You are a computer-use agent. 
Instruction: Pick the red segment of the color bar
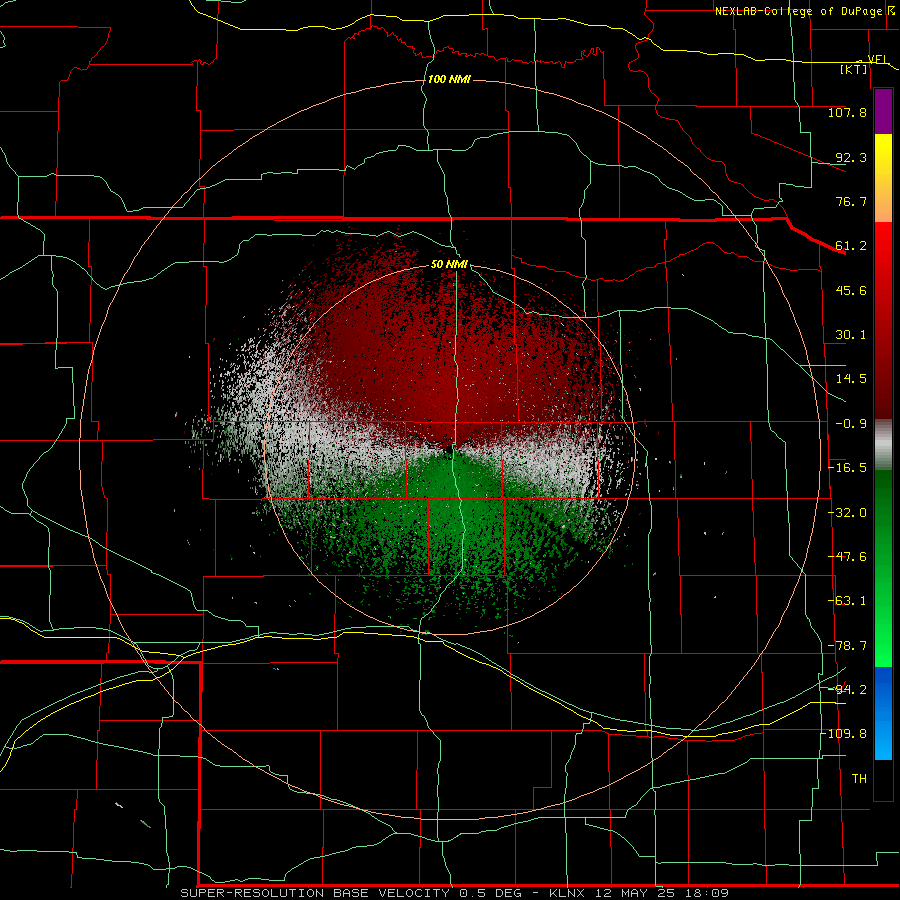883,320
